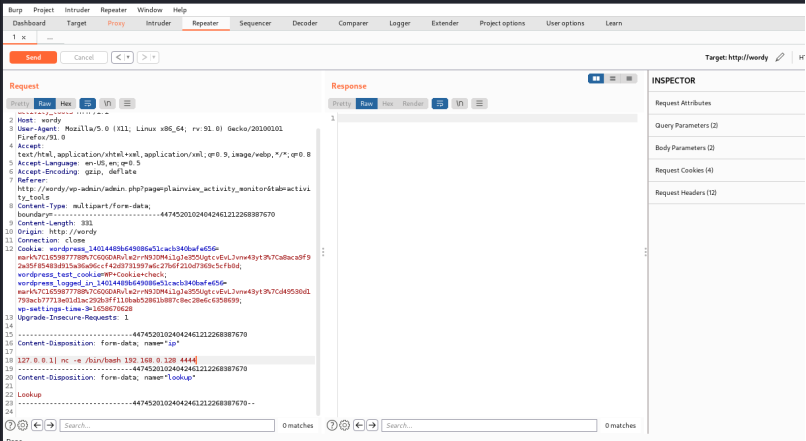Go back to previous request in history
The width and height of the screenshot is (806, 441).
pyautogui.click(x=118, y=58)
